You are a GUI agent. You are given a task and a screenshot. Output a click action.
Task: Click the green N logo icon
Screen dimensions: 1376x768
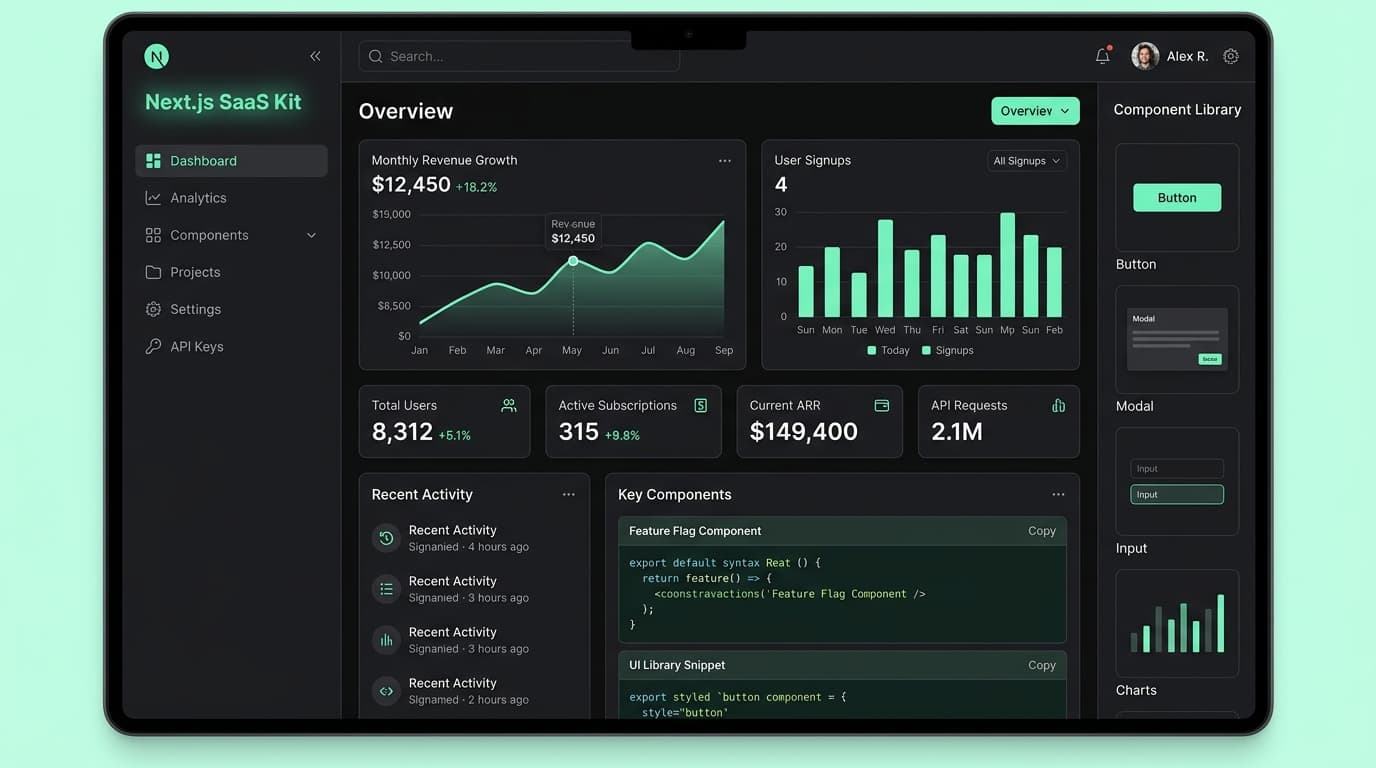tap(156, 56)
